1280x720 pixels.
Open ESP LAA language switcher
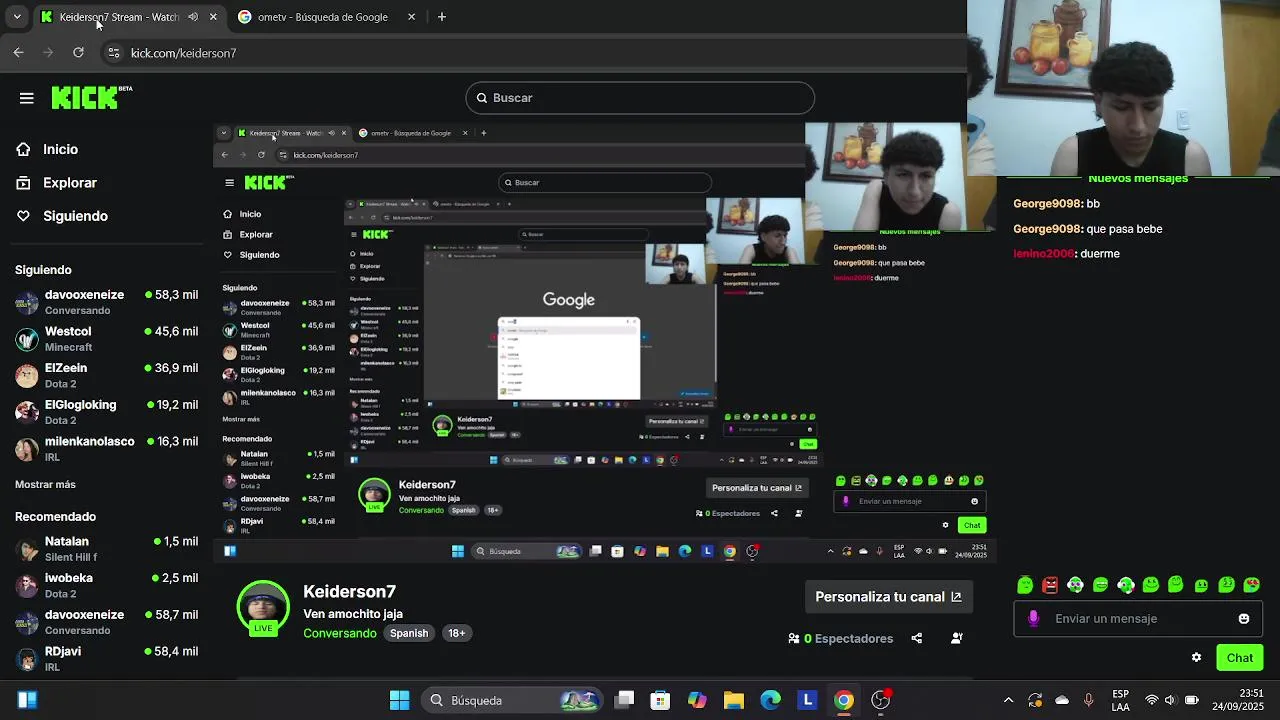(x=1121, y=700)
